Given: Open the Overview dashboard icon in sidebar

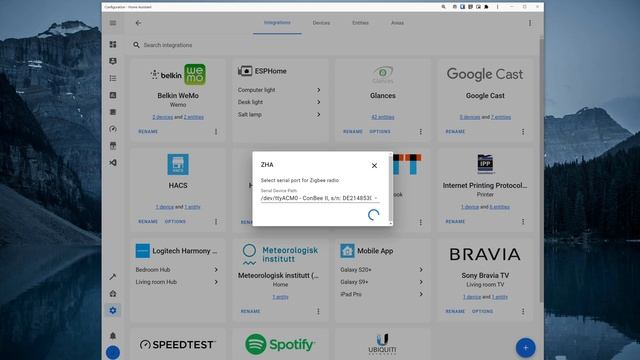Looking at the screenshot, I should pos(113,44).
